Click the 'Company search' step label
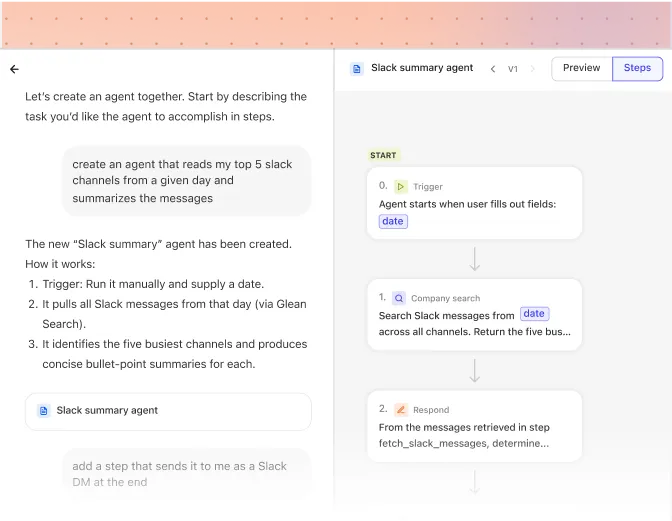 pyautogui.click(x=445, y=298)
